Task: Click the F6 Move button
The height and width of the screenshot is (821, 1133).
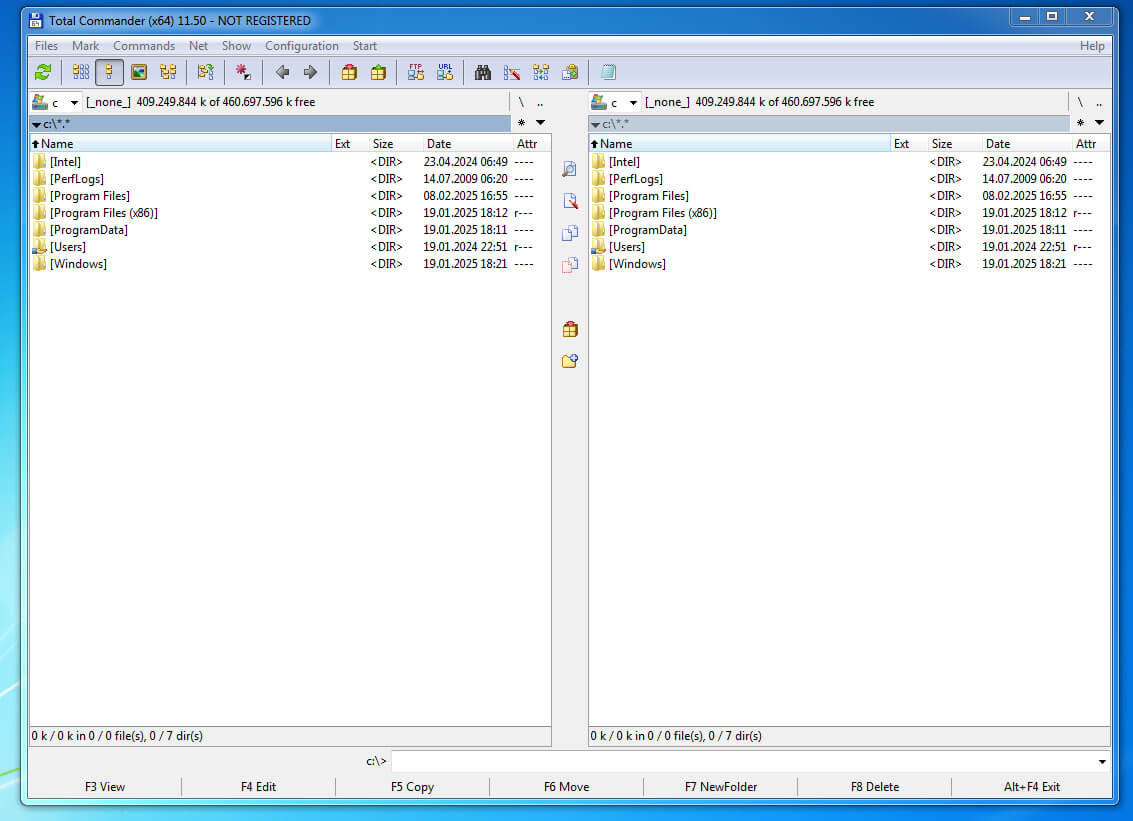Action: coord(566,787)
